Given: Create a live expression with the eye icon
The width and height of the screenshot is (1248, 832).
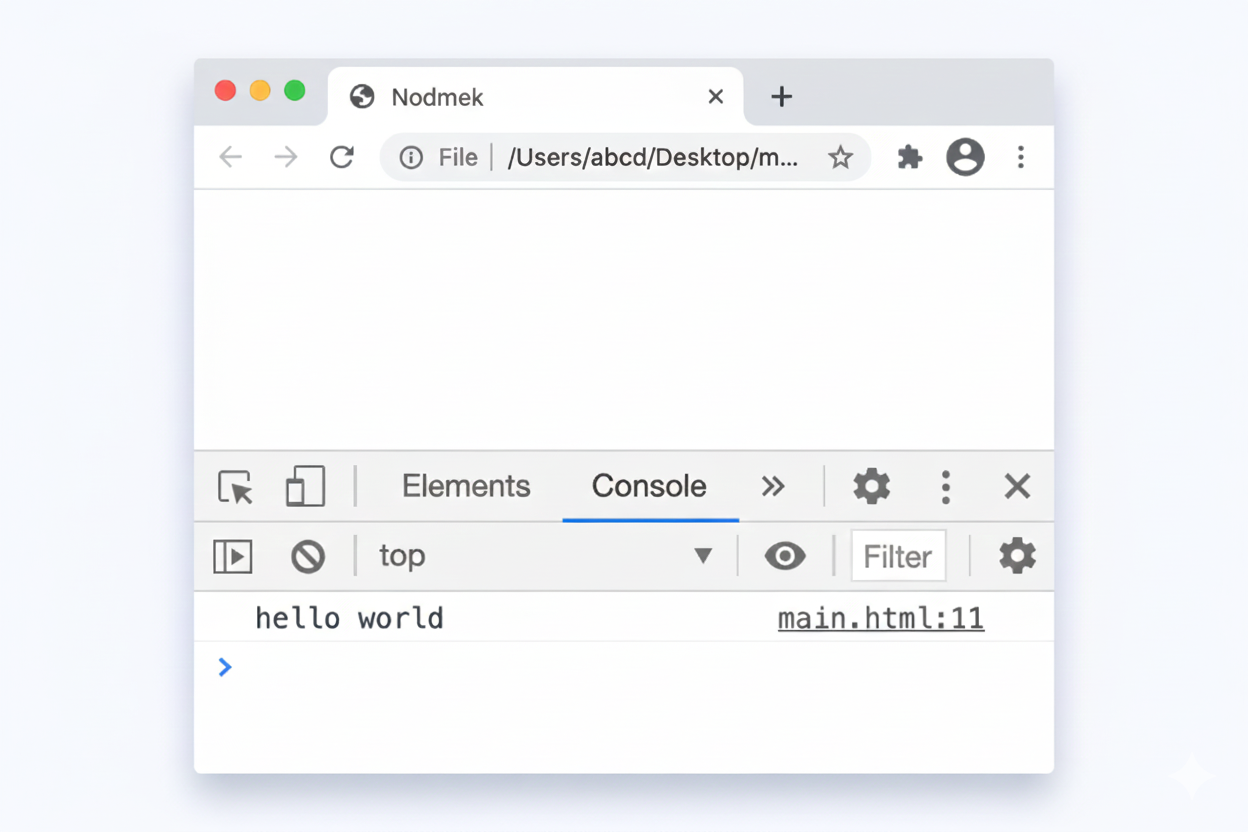Looking at the screenshot, I should (x=785, y=556).
